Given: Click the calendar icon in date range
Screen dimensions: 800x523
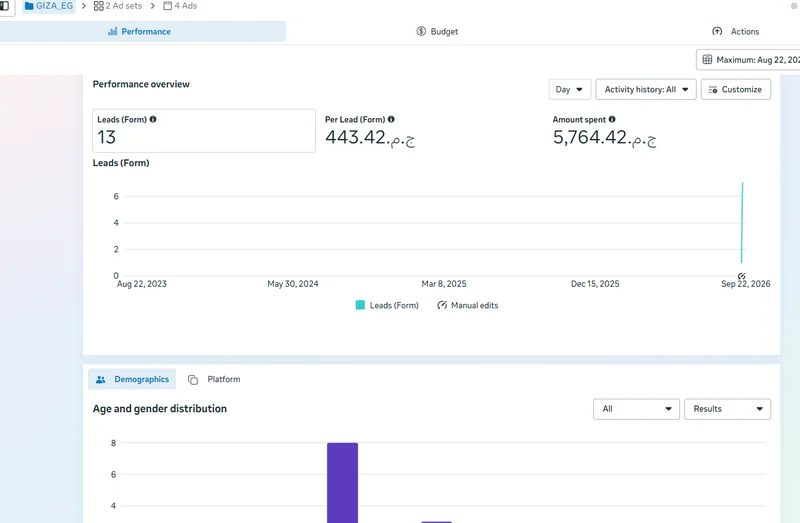Looking at the screenshot, I should tap(707, 60).
